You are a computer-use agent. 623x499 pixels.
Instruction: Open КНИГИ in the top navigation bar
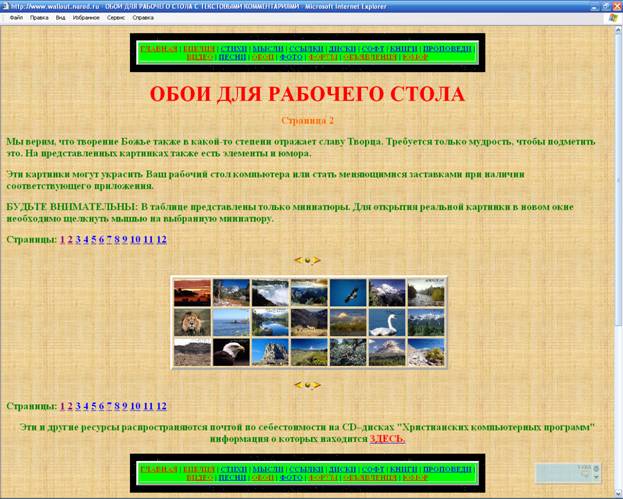[404, 49]
